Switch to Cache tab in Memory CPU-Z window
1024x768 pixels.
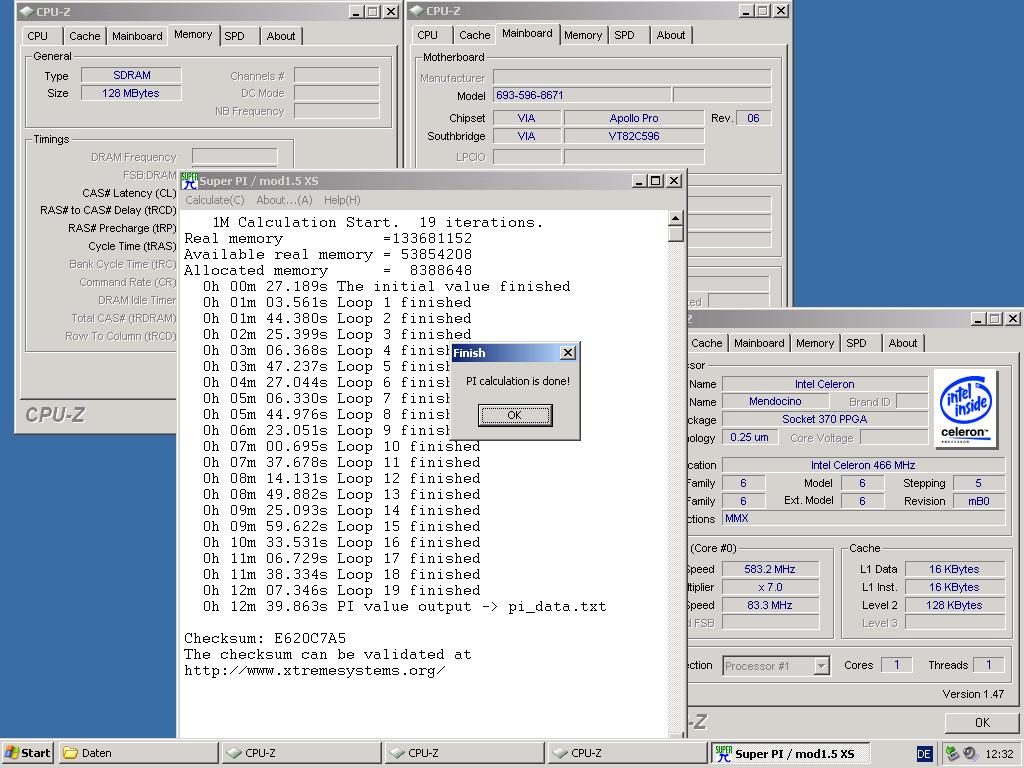(x=85, y=36)
